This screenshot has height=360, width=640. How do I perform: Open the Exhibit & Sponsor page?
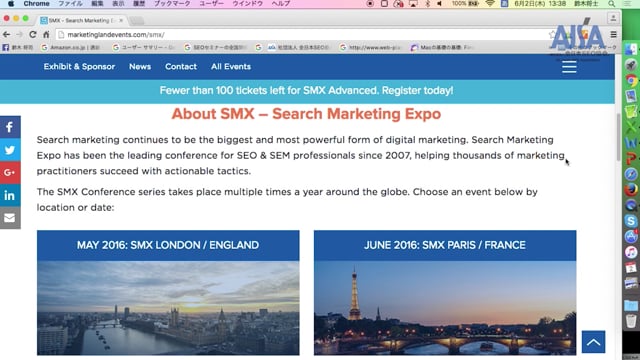79,67
